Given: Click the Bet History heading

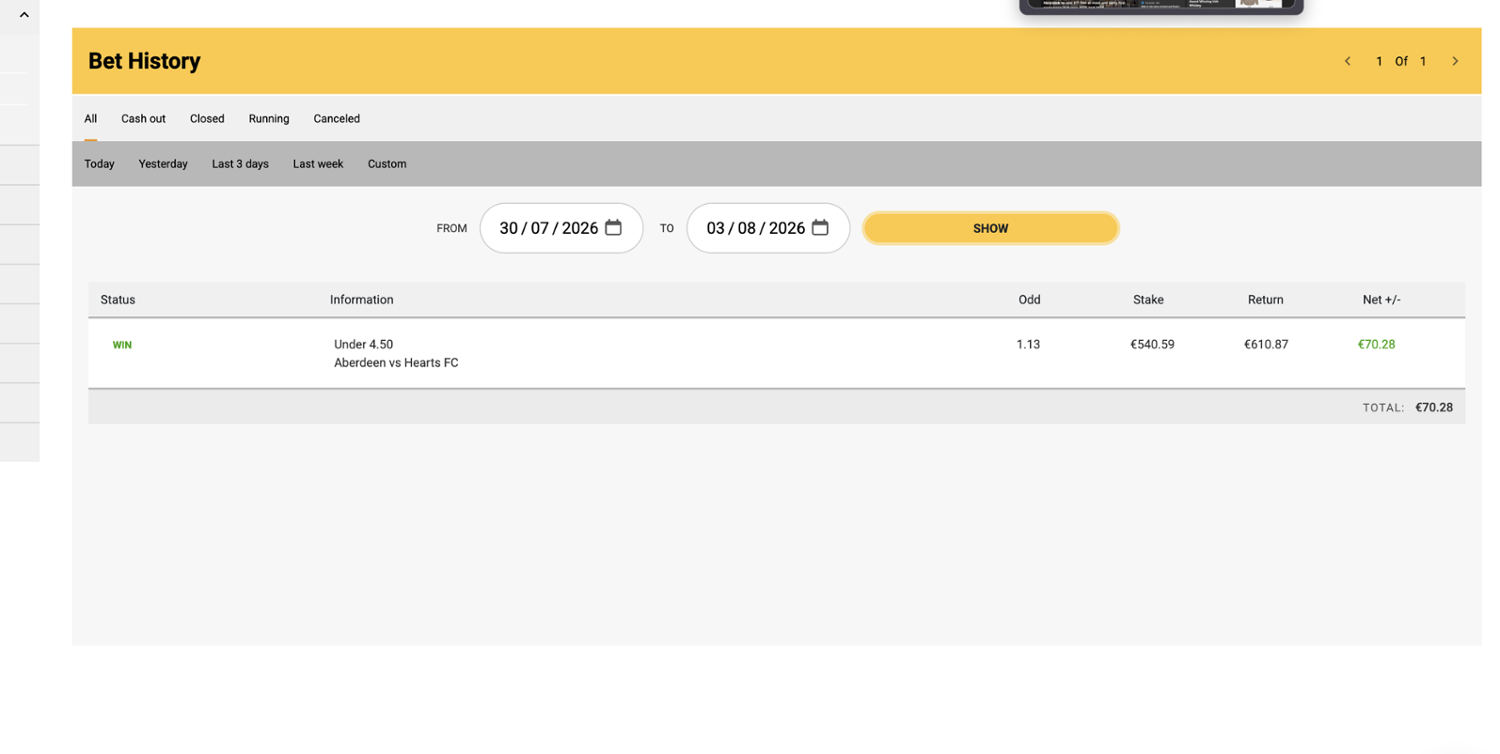Looking at the screenshot, I should pyautogui.click(x=144, y=61).
